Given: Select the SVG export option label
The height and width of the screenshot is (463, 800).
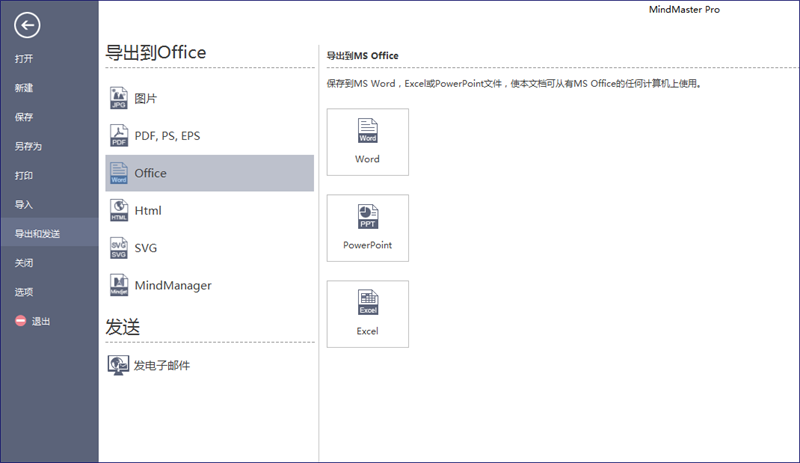Looking at the screenshot, I should [145, 248].
